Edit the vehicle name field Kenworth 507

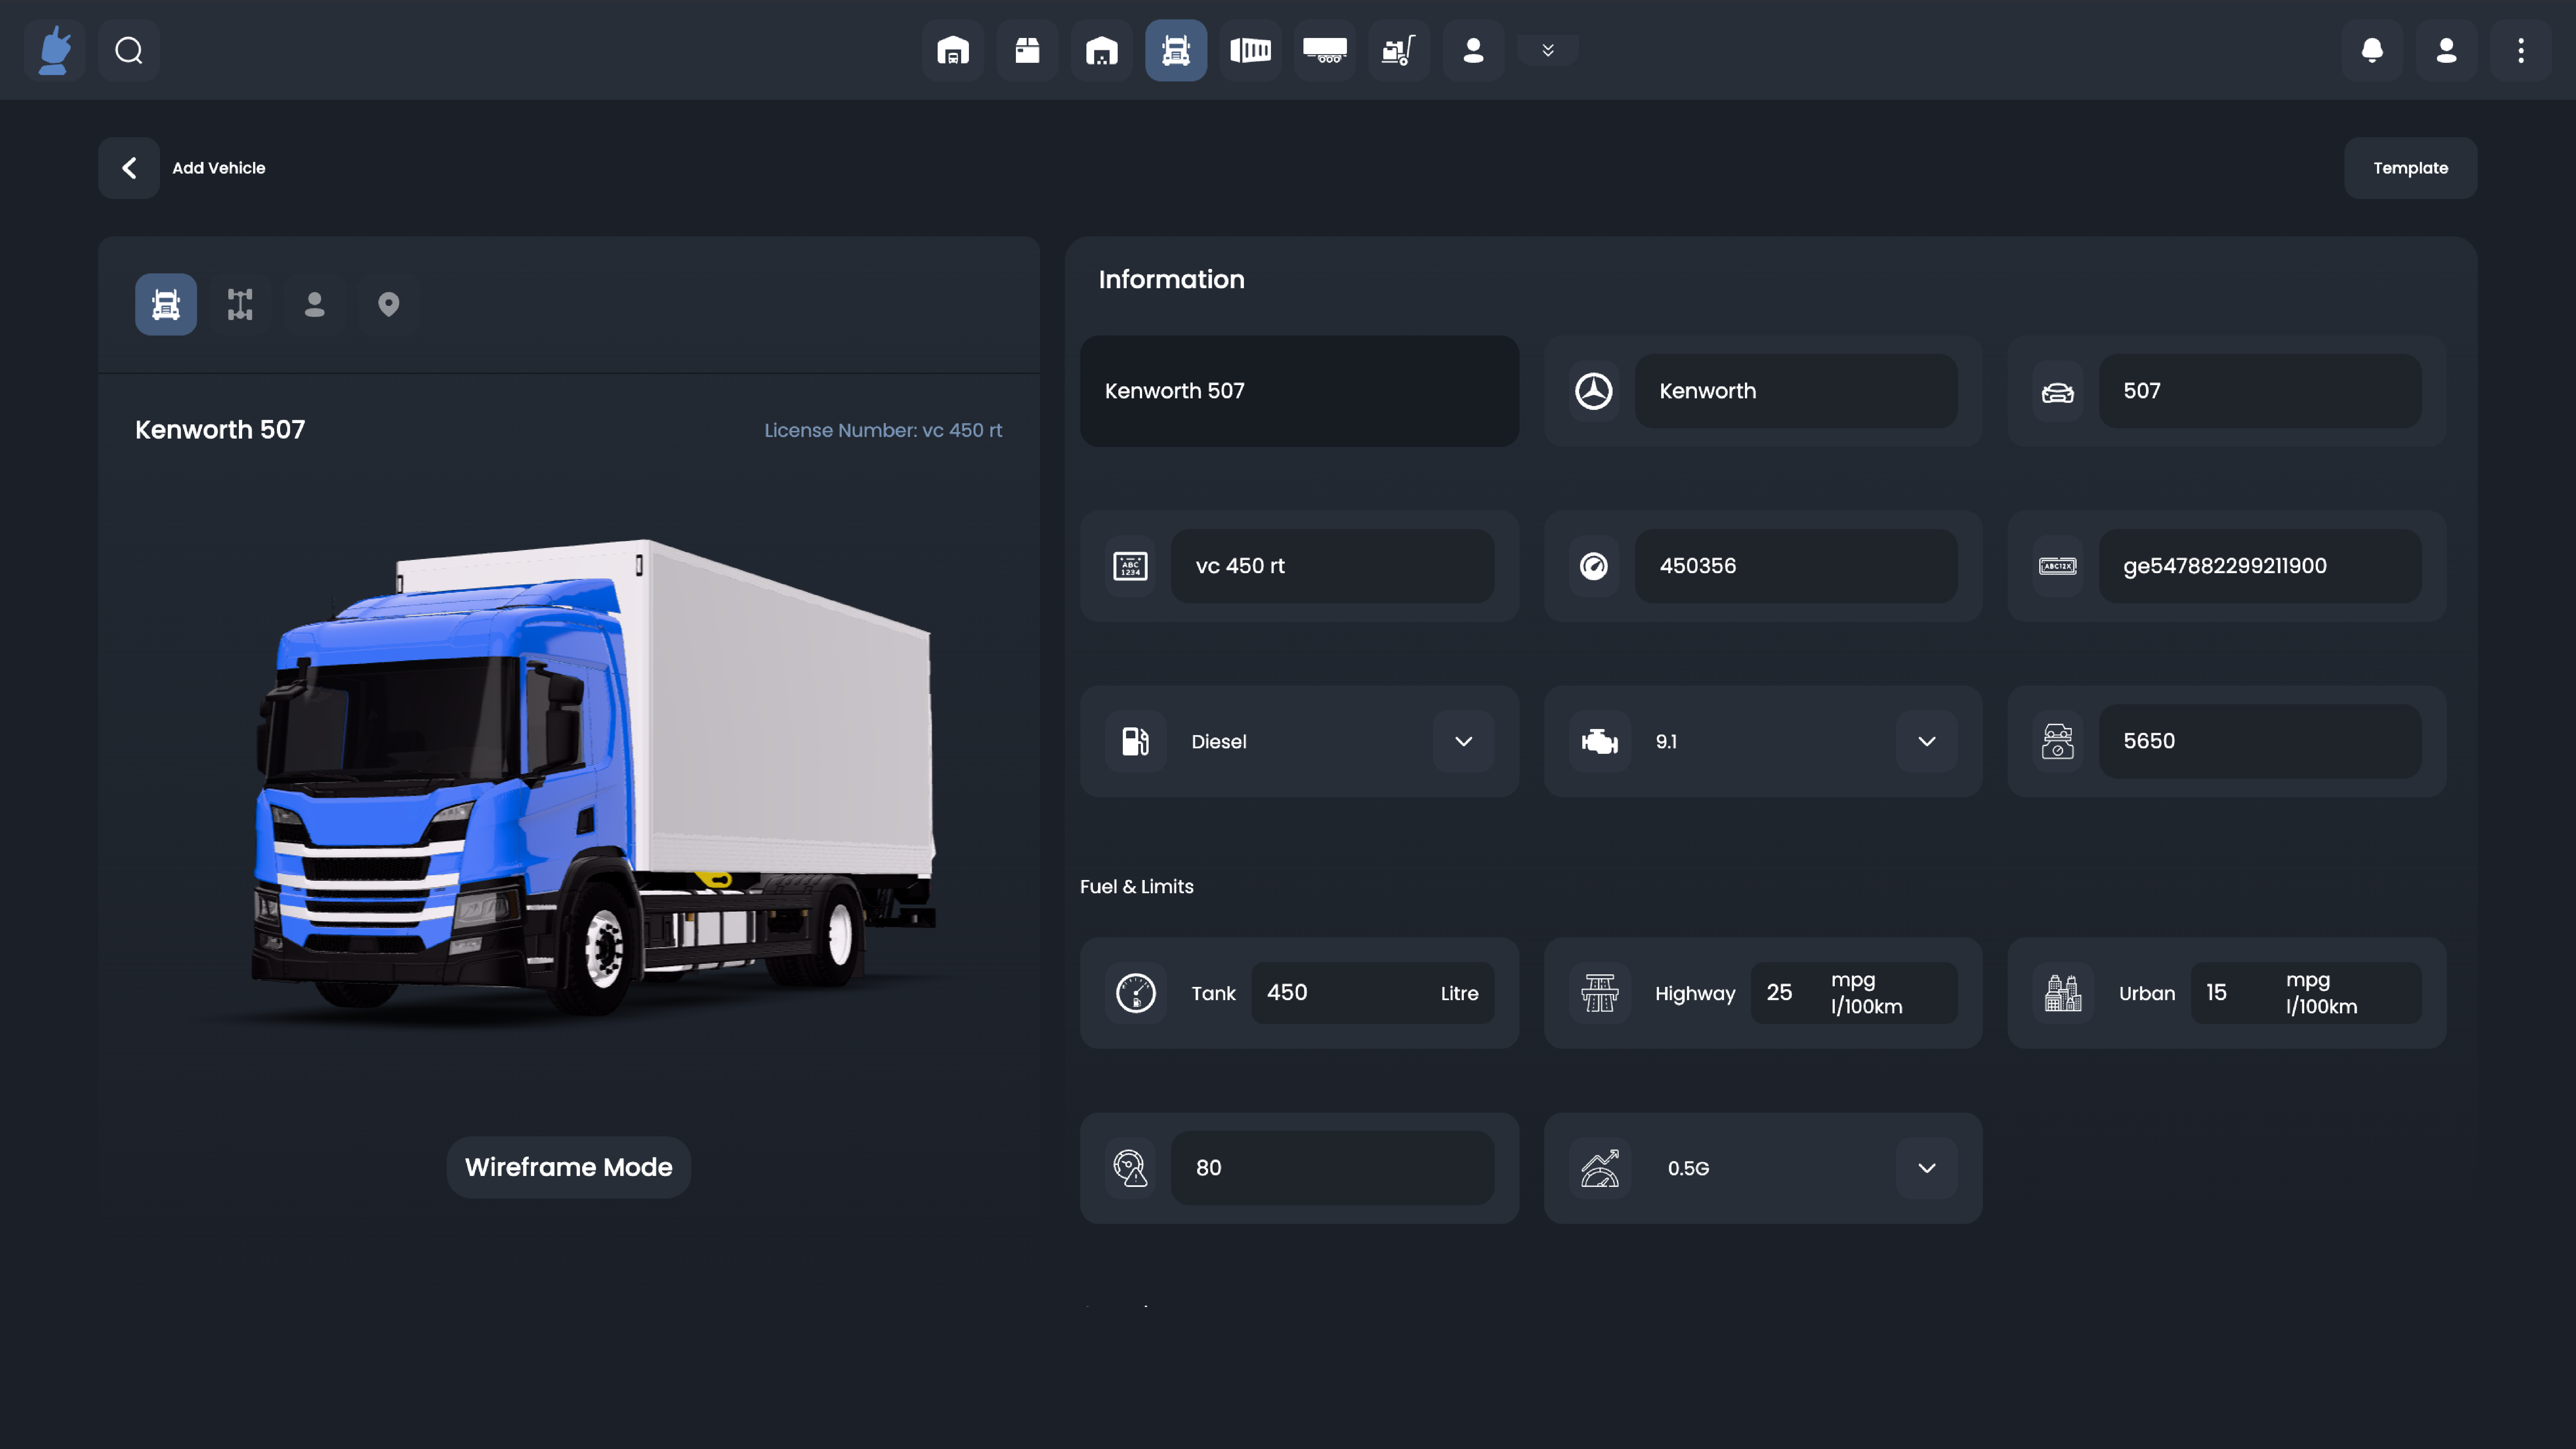1299,391
